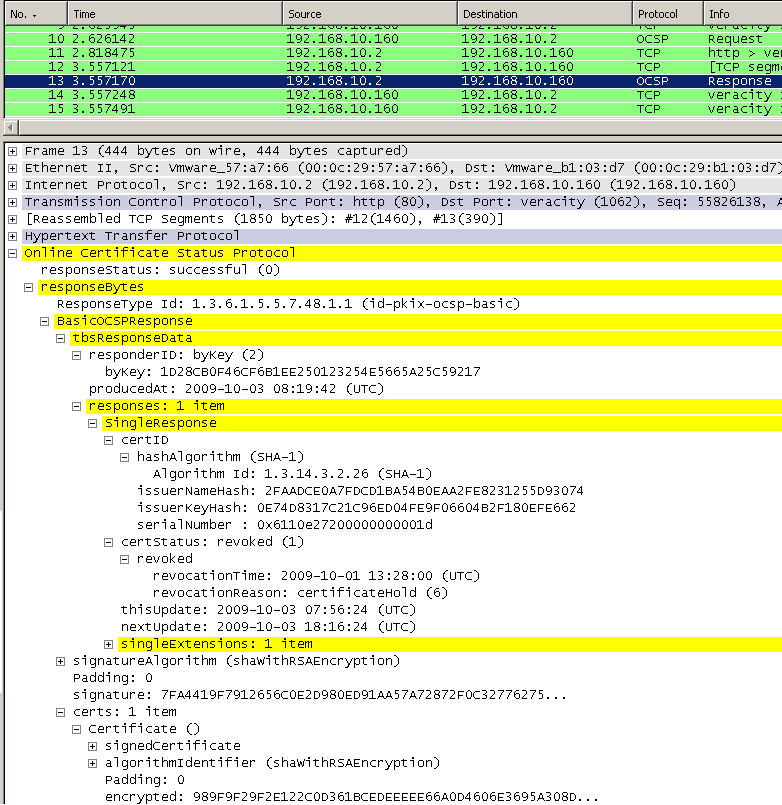Collapse the Online Certificate Status Protocol node
This screenshot has width=782, height=805.
coord(12,253)
